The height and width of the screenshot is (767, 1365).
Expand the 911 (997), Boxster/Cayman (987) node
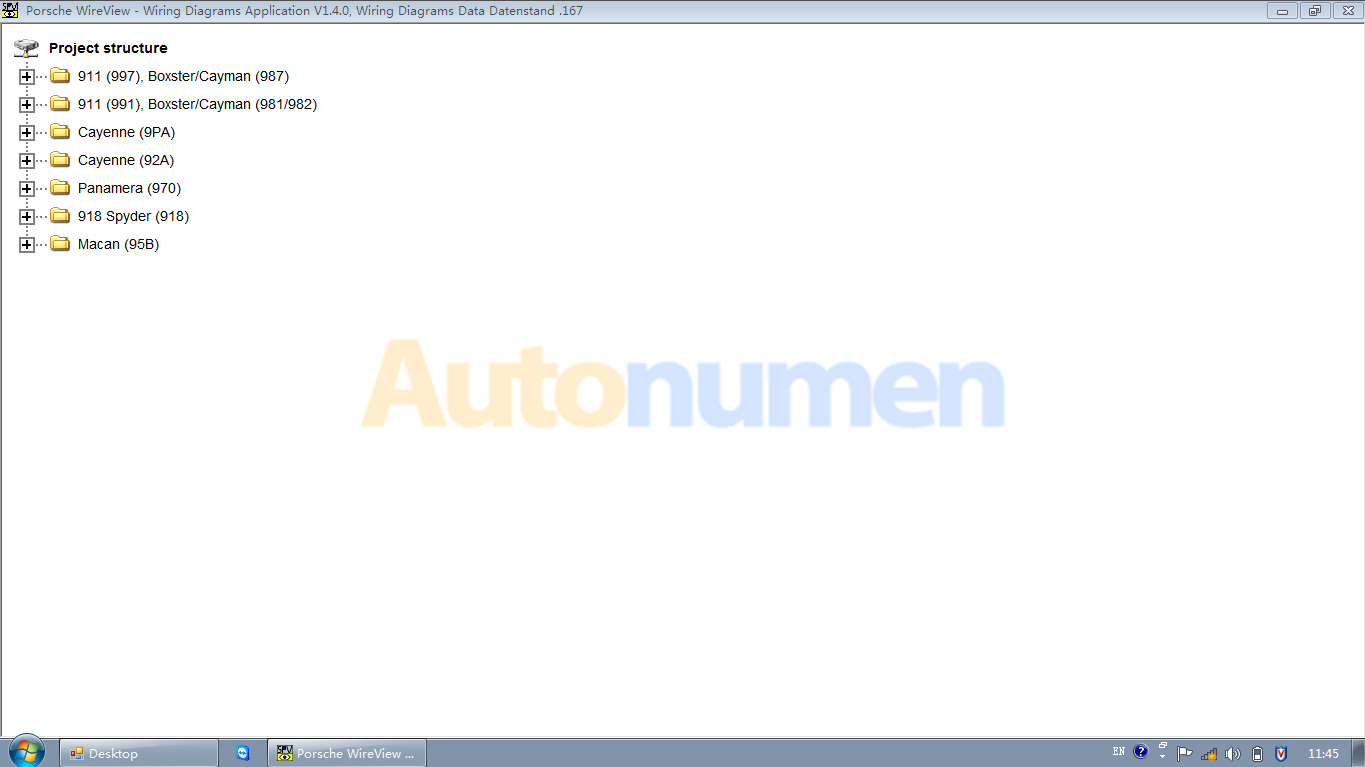point(27,76)
